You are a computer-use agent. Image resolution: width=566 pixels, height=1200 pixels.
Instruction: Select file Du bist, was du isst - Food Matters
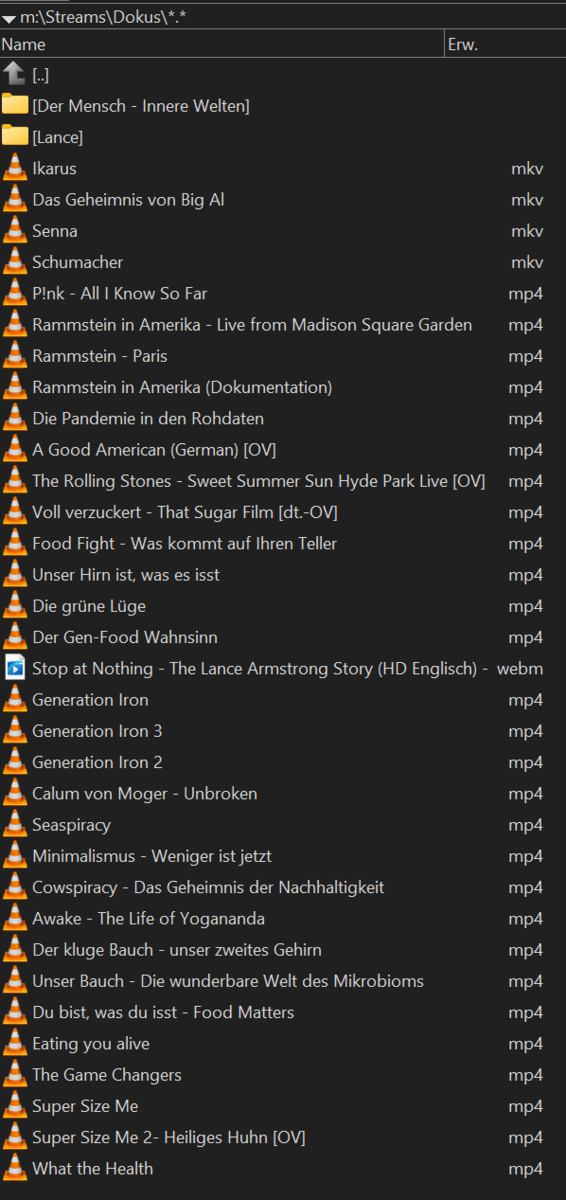(163, 1012)
